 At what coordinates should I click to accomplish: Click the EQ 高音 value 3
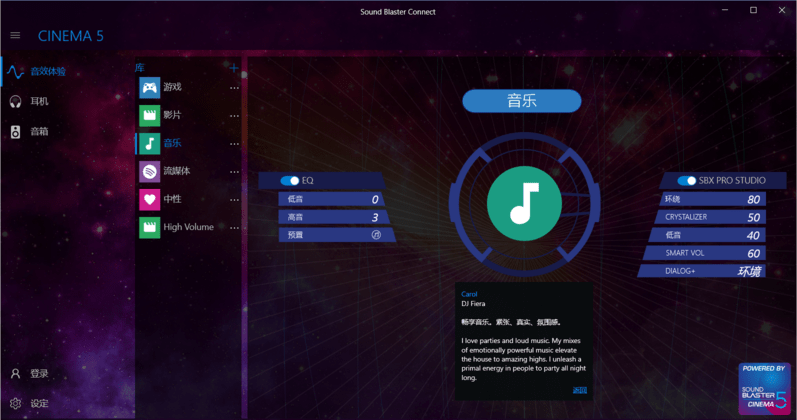coord(375,218)
